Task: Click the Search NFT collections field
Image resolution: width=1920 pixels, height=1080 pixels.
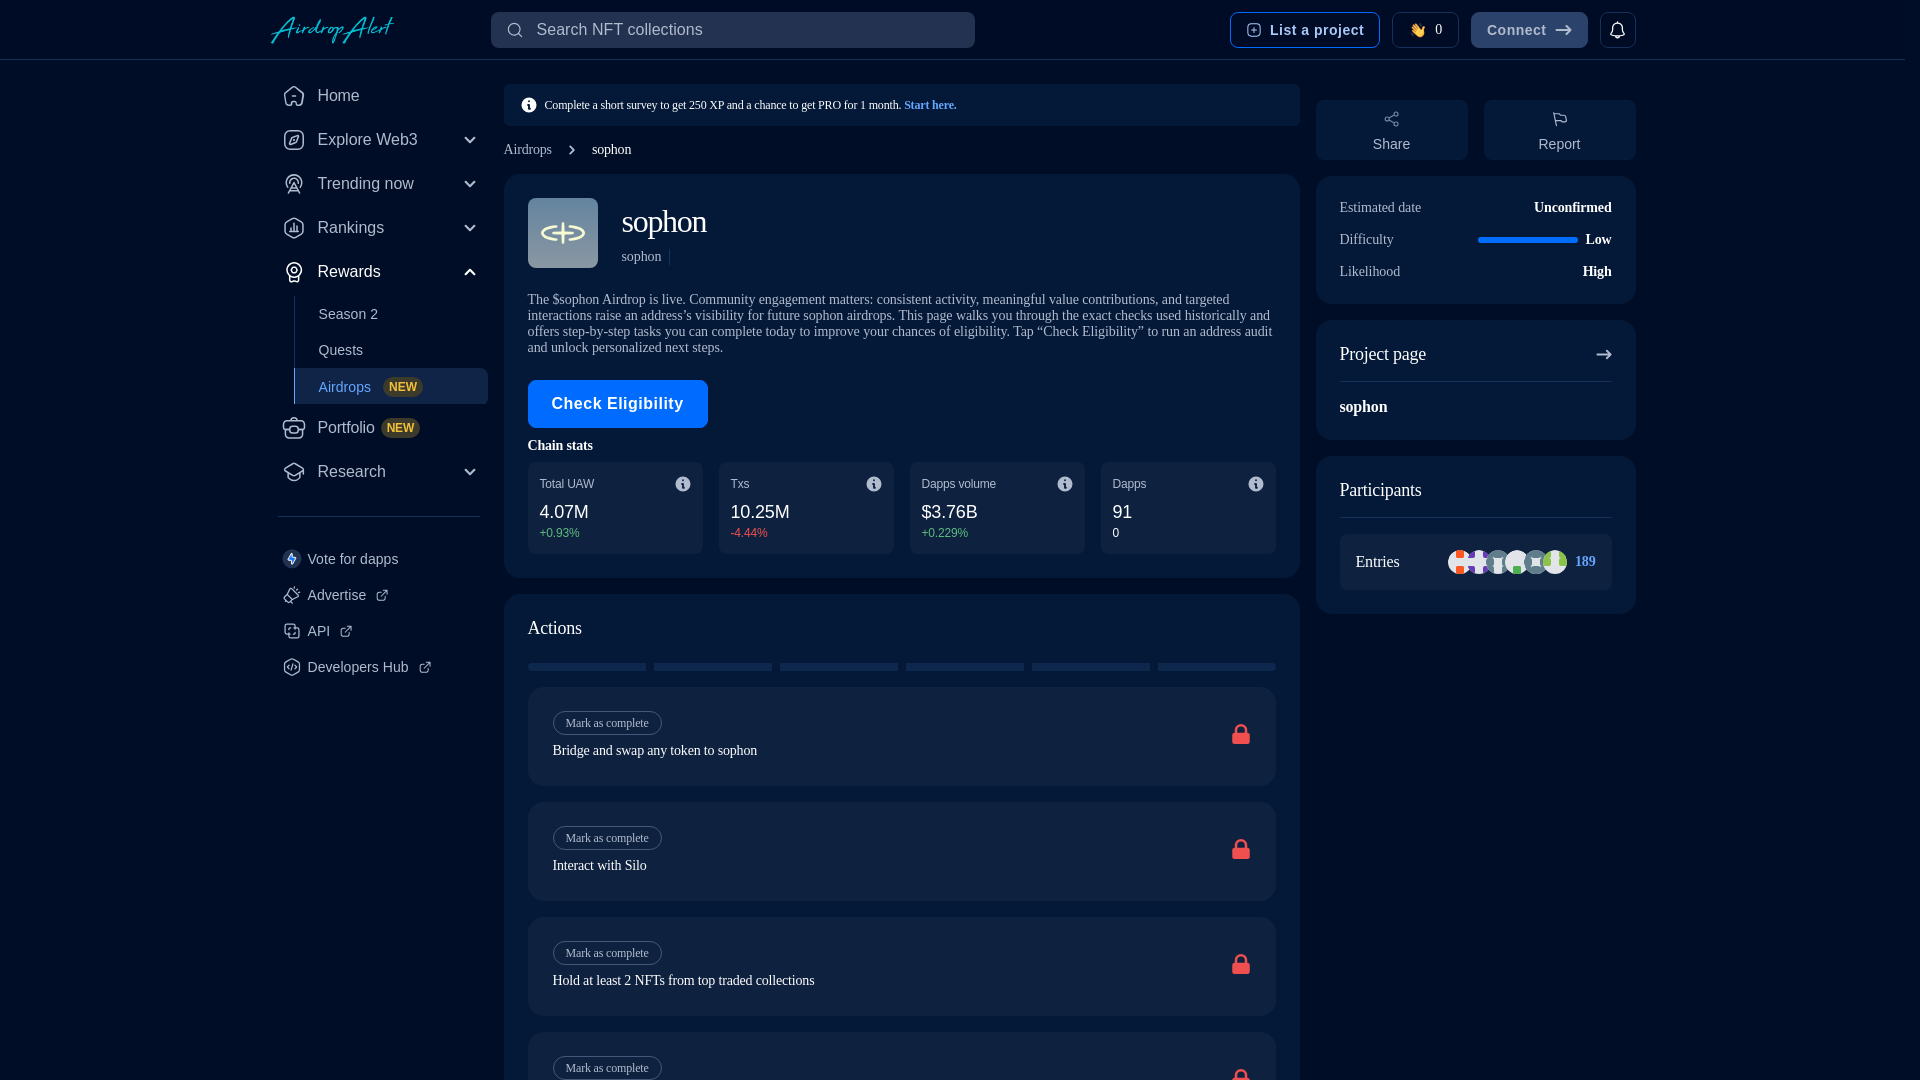Action: 732,30
